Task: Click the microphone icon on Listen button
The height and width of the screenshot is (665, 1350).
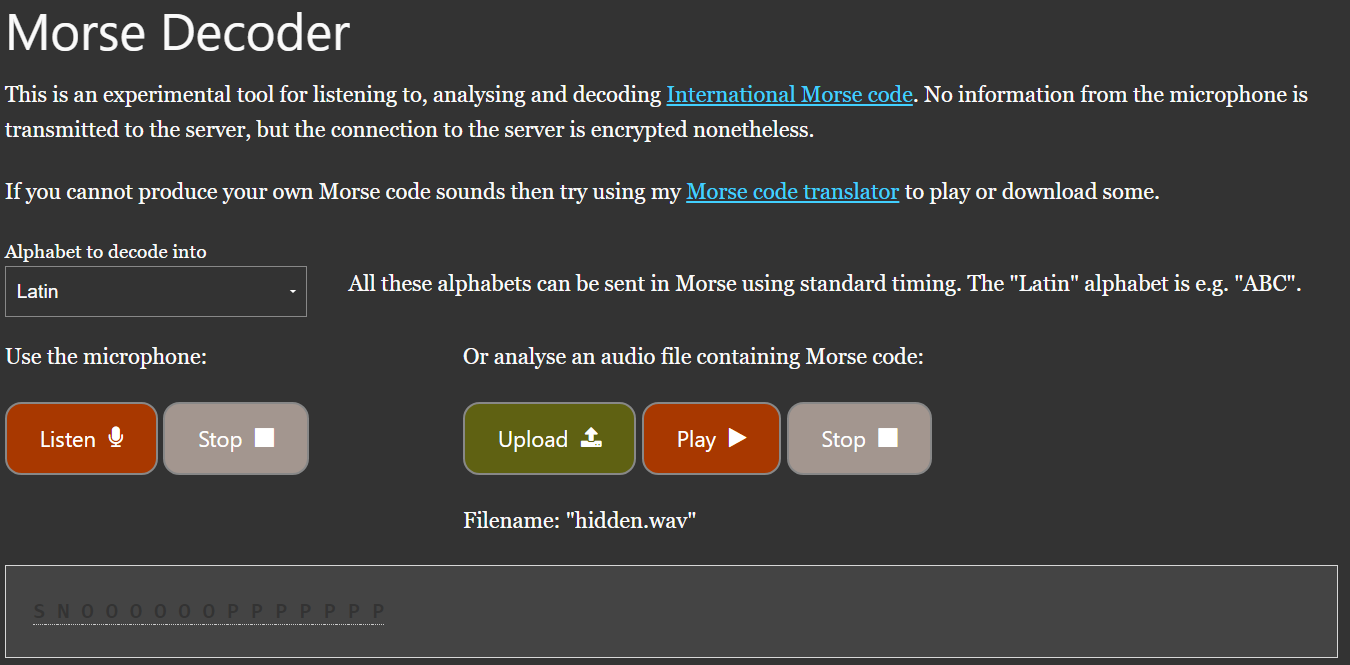Action: coord(116,438)
